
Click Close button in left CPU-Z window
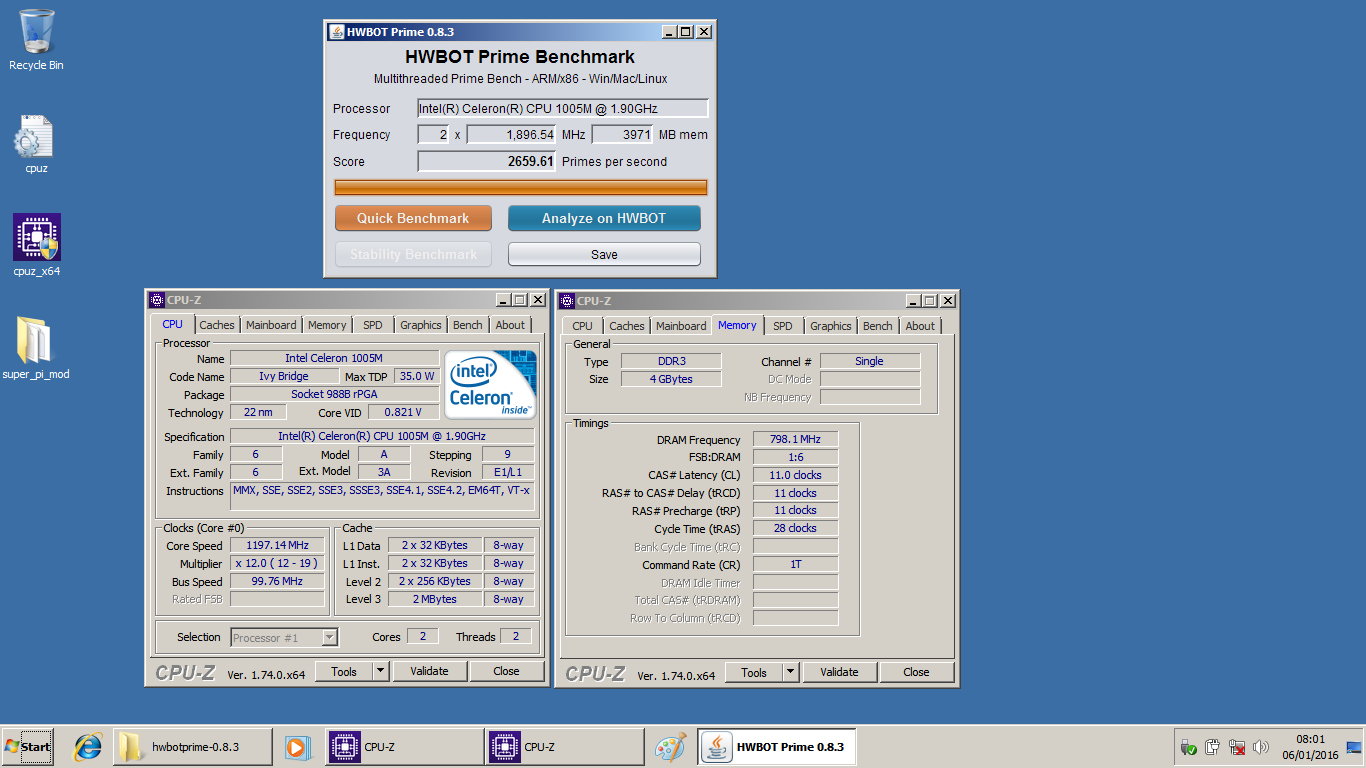[507, 672]
